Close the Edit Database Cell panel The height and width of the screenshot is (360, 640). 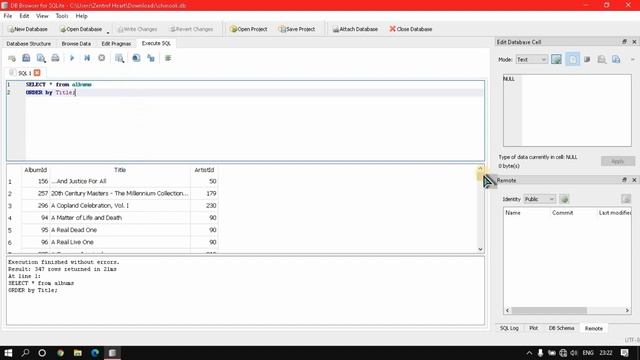634,42
